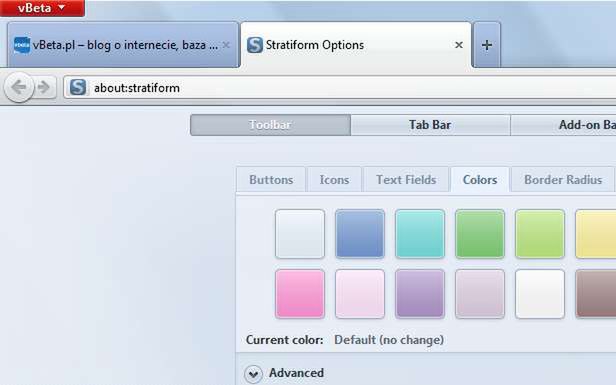This screenshot has width=616, height=385.
Task: Go back with the back arrow
Action: (18, 87)
